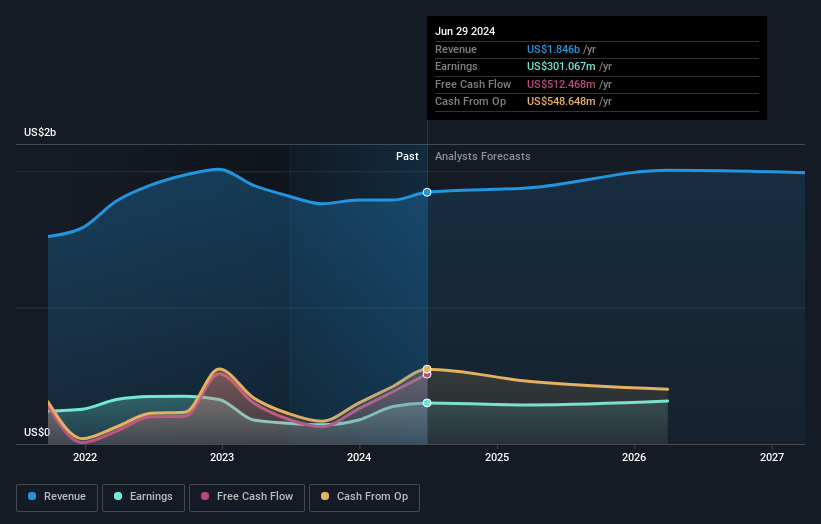Click the 'Past' section label
821x524 pixels.
tap(407, 156)
